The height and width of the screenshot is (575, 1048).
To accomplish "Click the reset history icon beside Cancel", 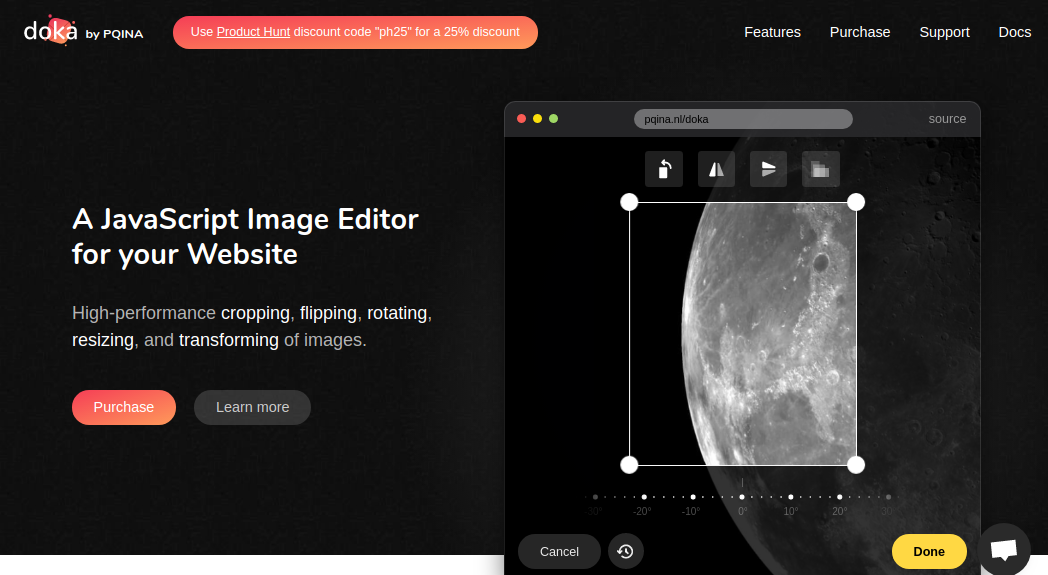I will pyautogui.click(x=626, y=551).
